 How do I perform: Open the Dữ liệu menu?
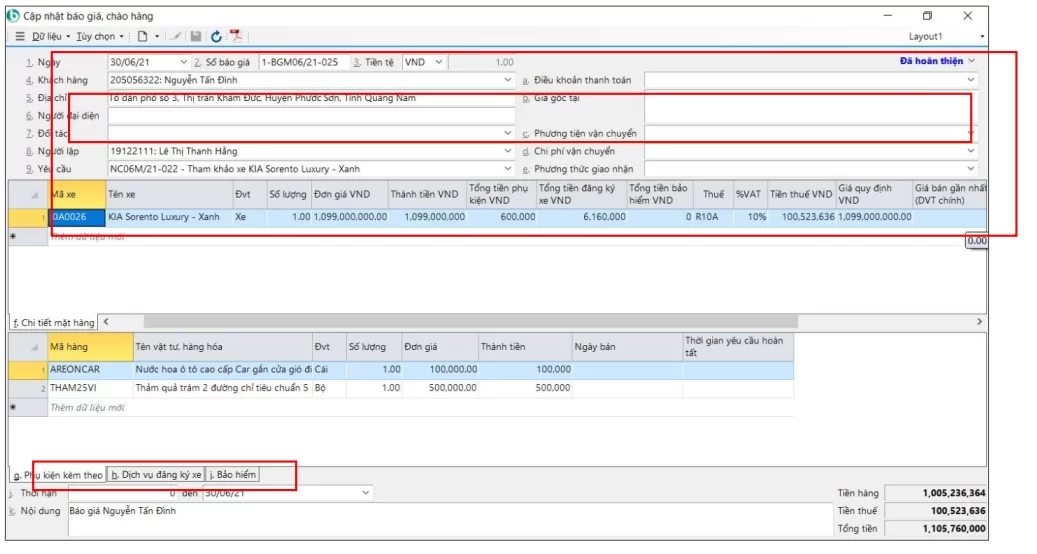(x=51, y=37)
